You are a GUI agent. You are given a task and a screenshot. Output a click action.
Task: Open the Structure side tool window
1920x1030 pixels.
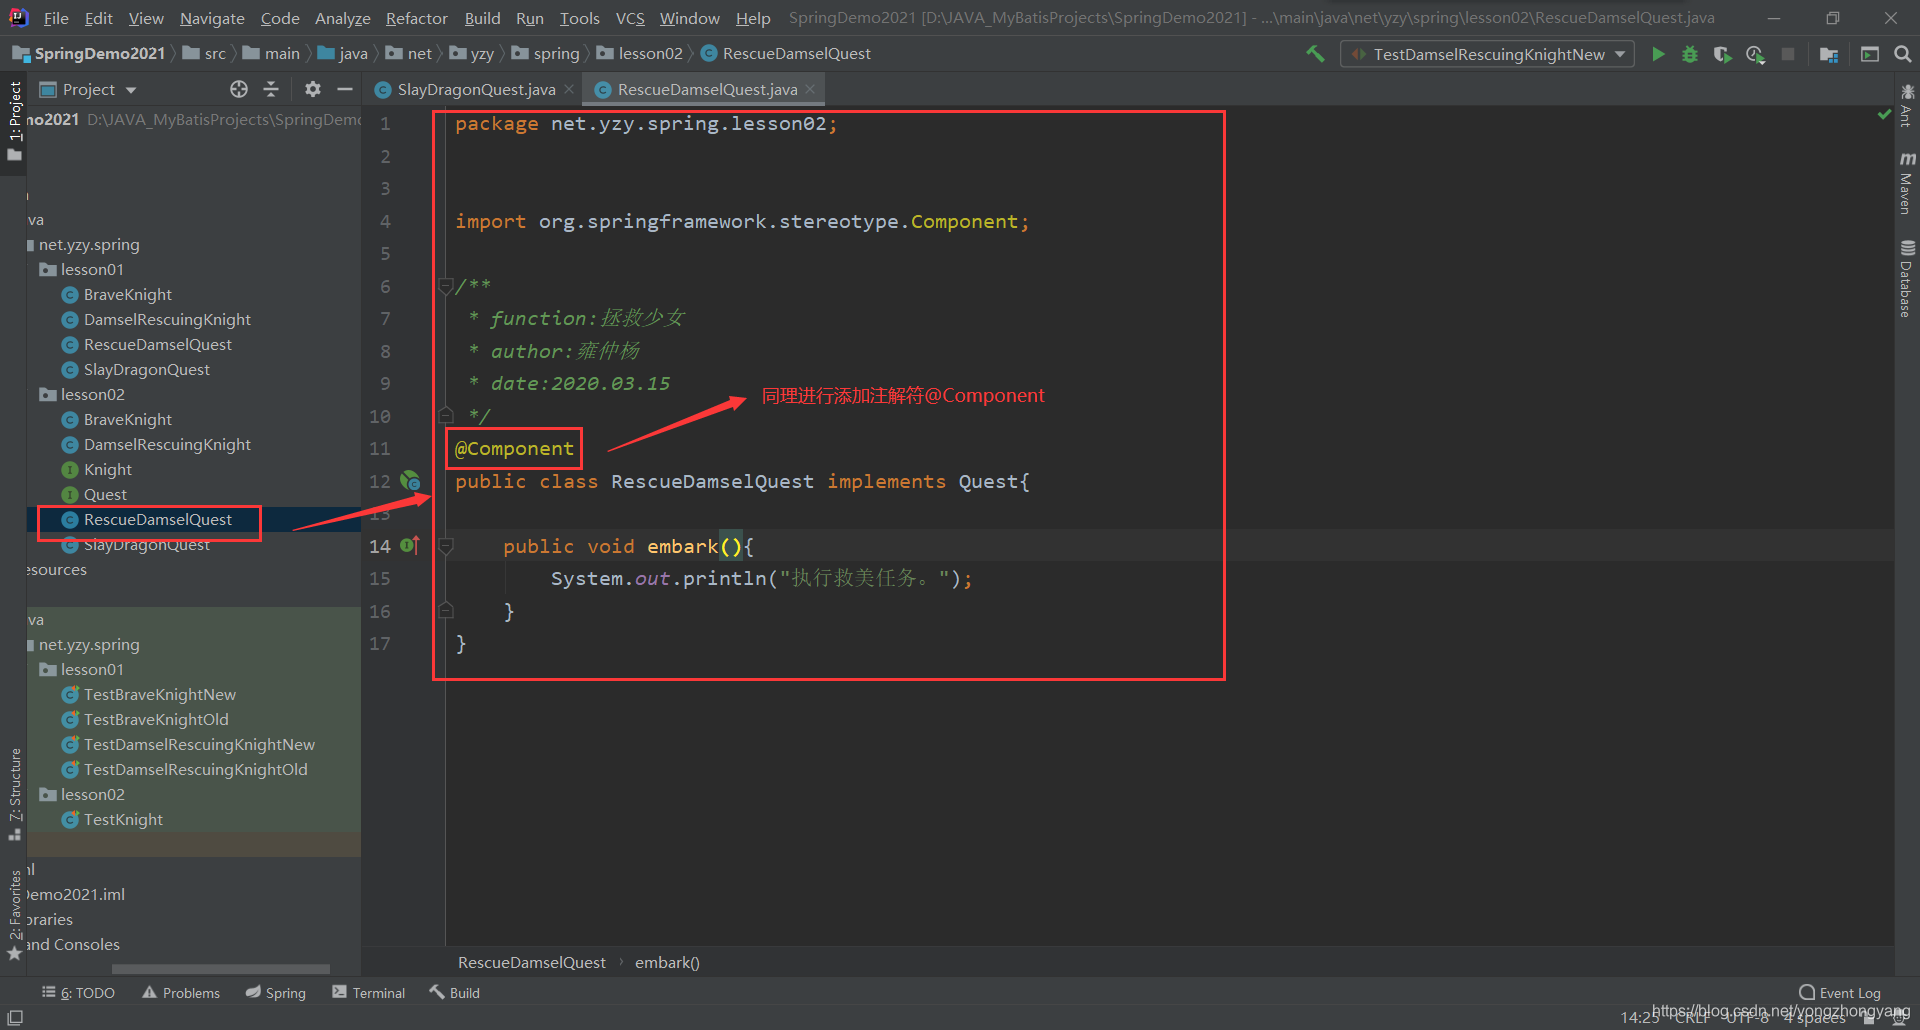pyautogui.click(x=14, y=795)
